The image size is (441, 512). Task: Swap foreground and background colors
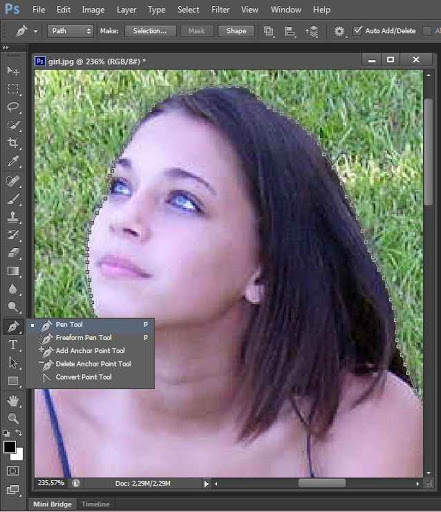click(19, 433)
